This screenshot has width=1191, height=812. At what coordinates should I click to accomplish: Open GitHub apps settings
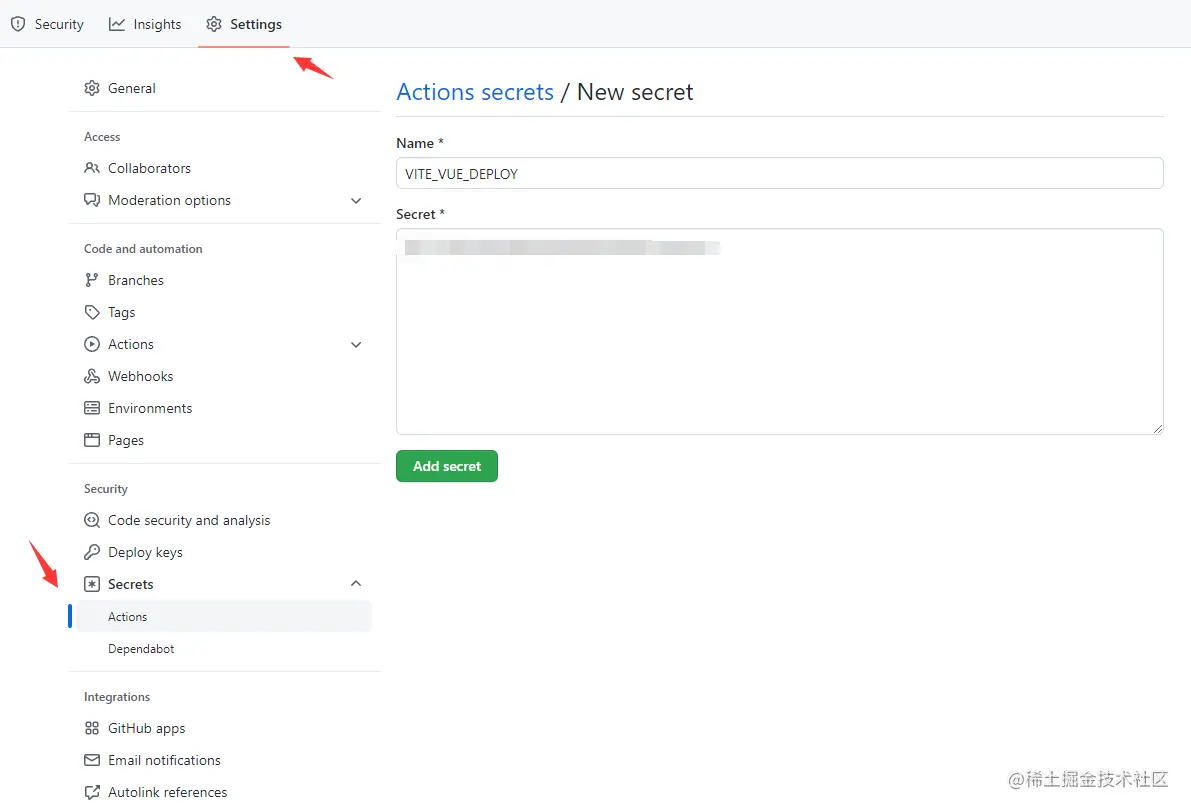(x=224, y=728)
